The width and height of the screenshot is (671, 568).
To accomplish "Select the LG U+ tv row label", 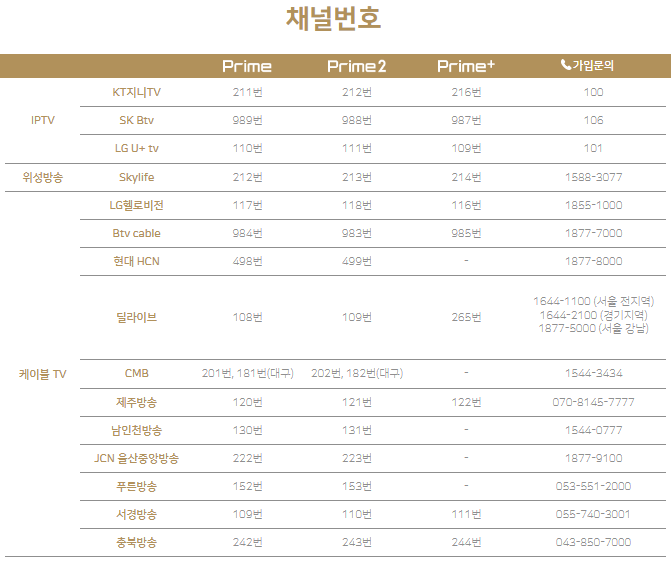I will (x=137, y=149).
